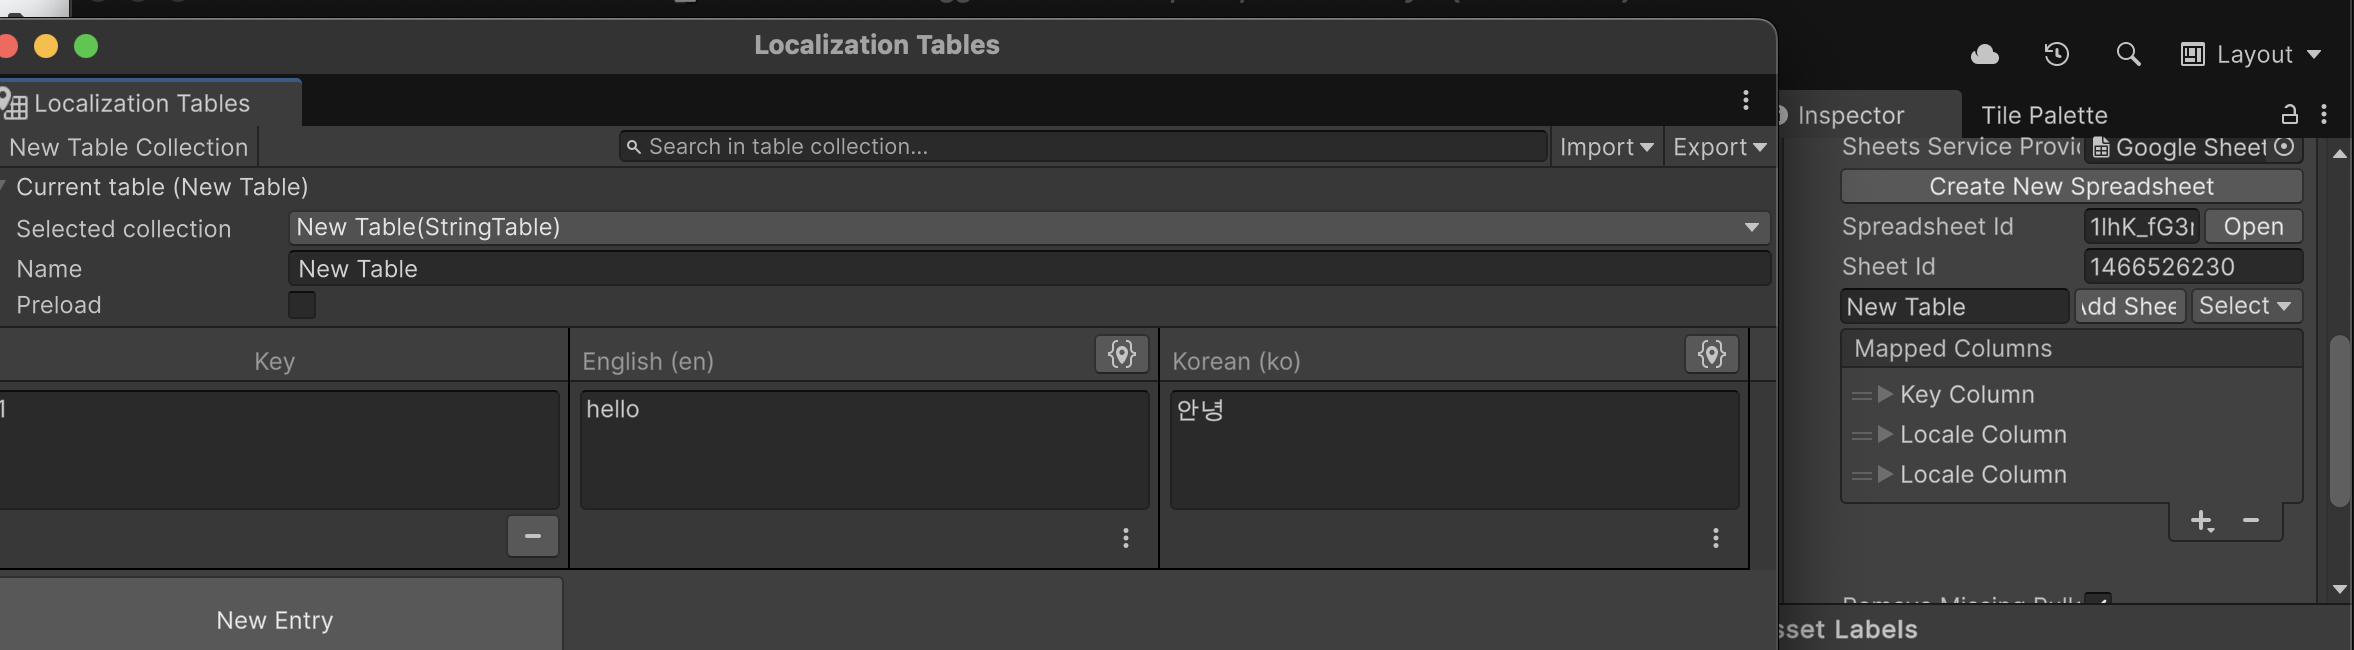This screenshot has height=650, width=2354.
Task: Open the English entry options kebab menu
Action: [x=1126, y=538]
